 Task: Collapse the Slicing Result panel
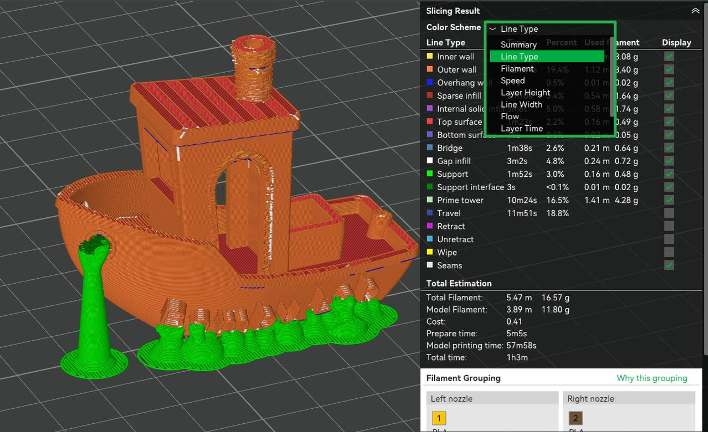[x=695, y=11]
